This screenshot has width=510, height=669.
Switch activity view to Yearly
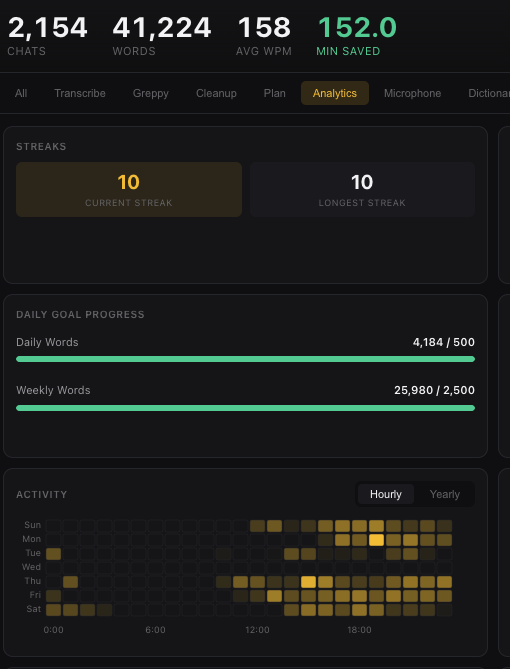(445, 494)
